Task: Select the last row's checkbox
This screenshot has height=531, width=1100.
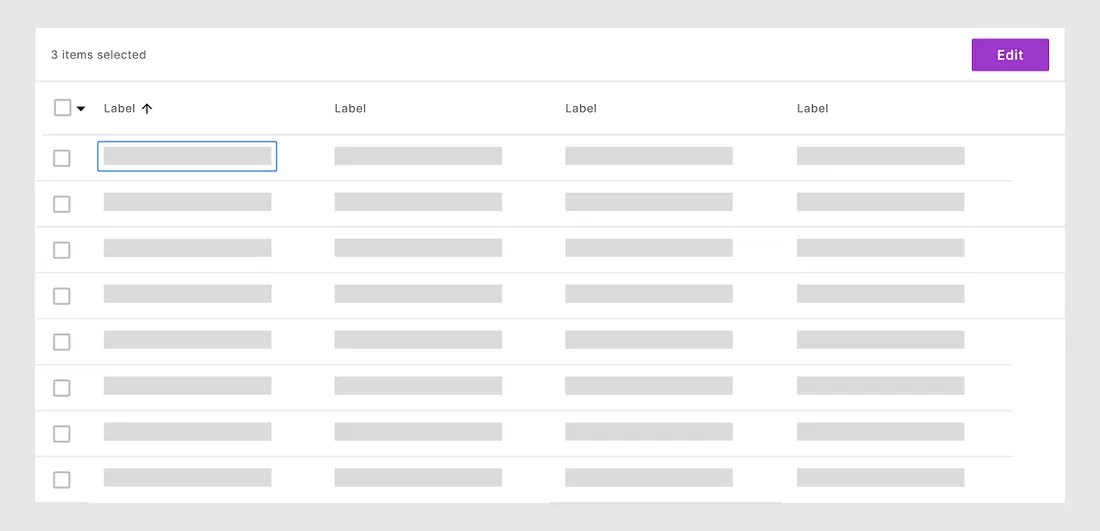Action: (62, 480)
